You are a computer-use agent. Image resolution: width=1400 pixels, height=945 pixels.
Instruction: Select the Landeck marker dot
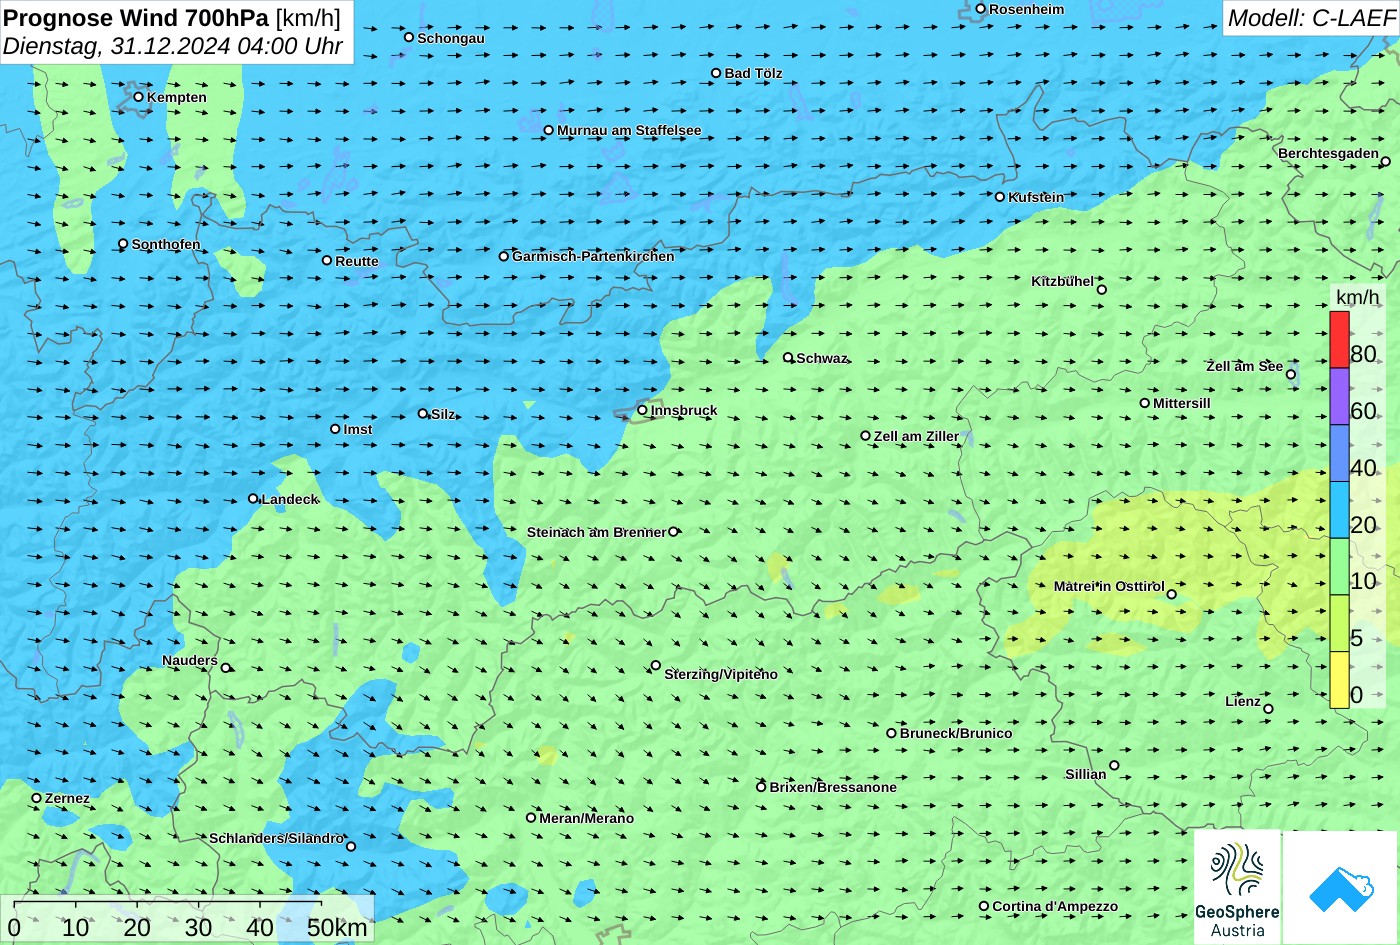click(253, 499)
